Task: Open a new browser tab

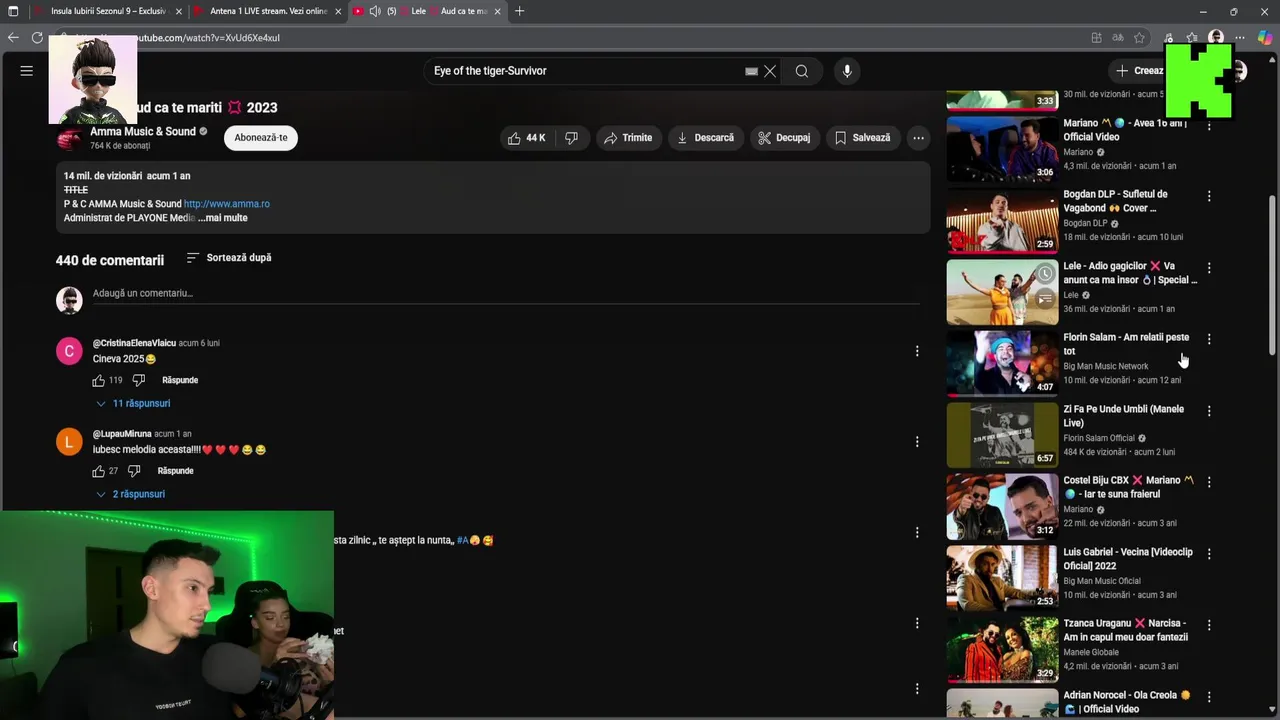Action: click(519, 11)
